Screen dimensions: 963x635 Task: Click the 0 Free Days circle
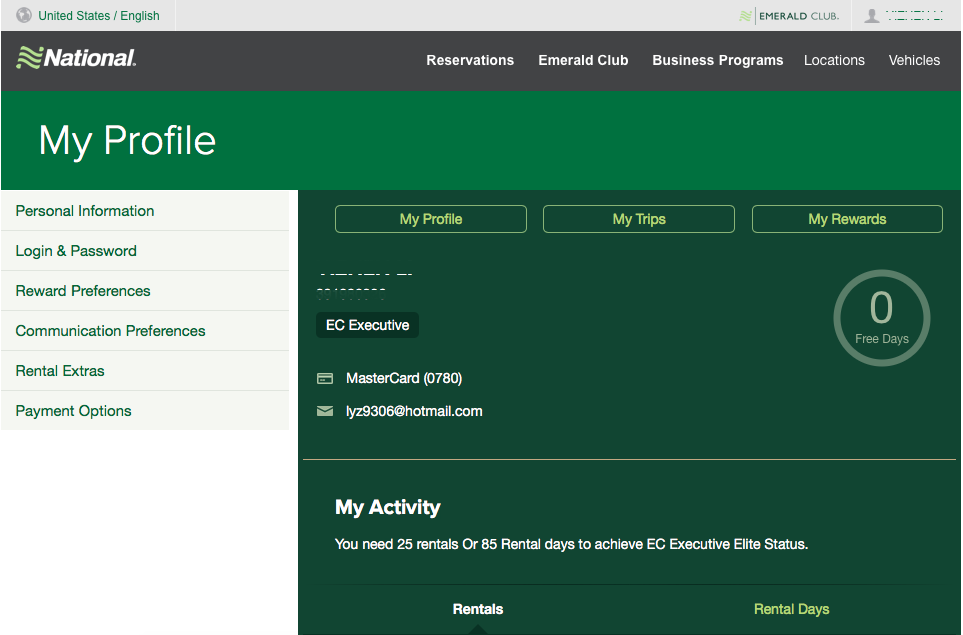pos(881,318)
